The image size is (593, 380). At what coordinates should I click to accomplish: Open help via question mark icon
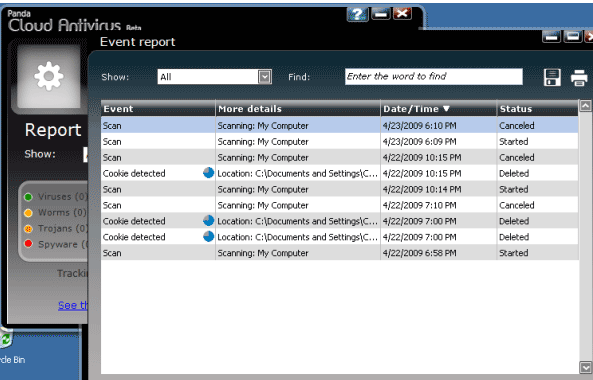click(x=357, y=14)
